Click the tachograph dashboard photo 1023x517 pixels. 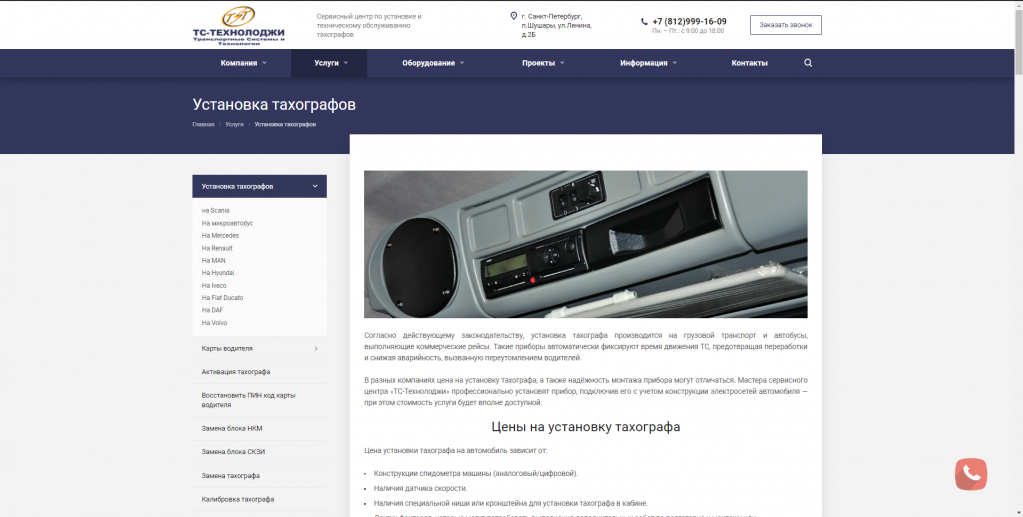pyautogui.click(x=585, y=244)
